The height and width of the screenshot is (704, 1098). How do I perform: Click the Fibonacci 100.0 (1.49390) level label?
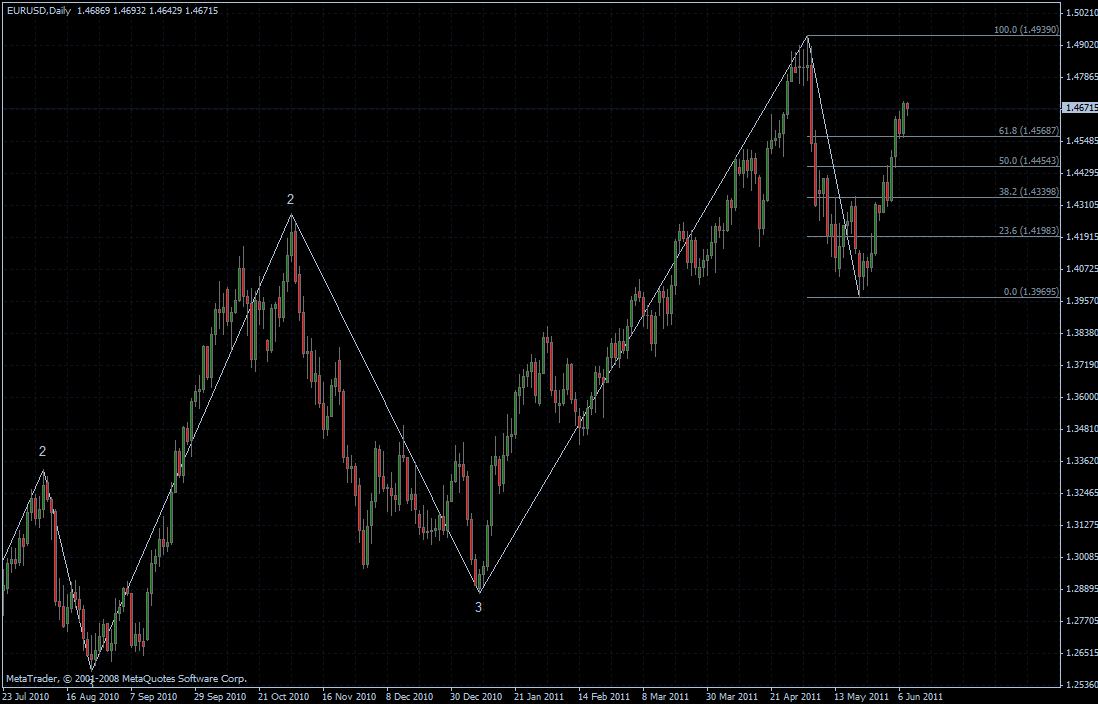[1027, 30]
